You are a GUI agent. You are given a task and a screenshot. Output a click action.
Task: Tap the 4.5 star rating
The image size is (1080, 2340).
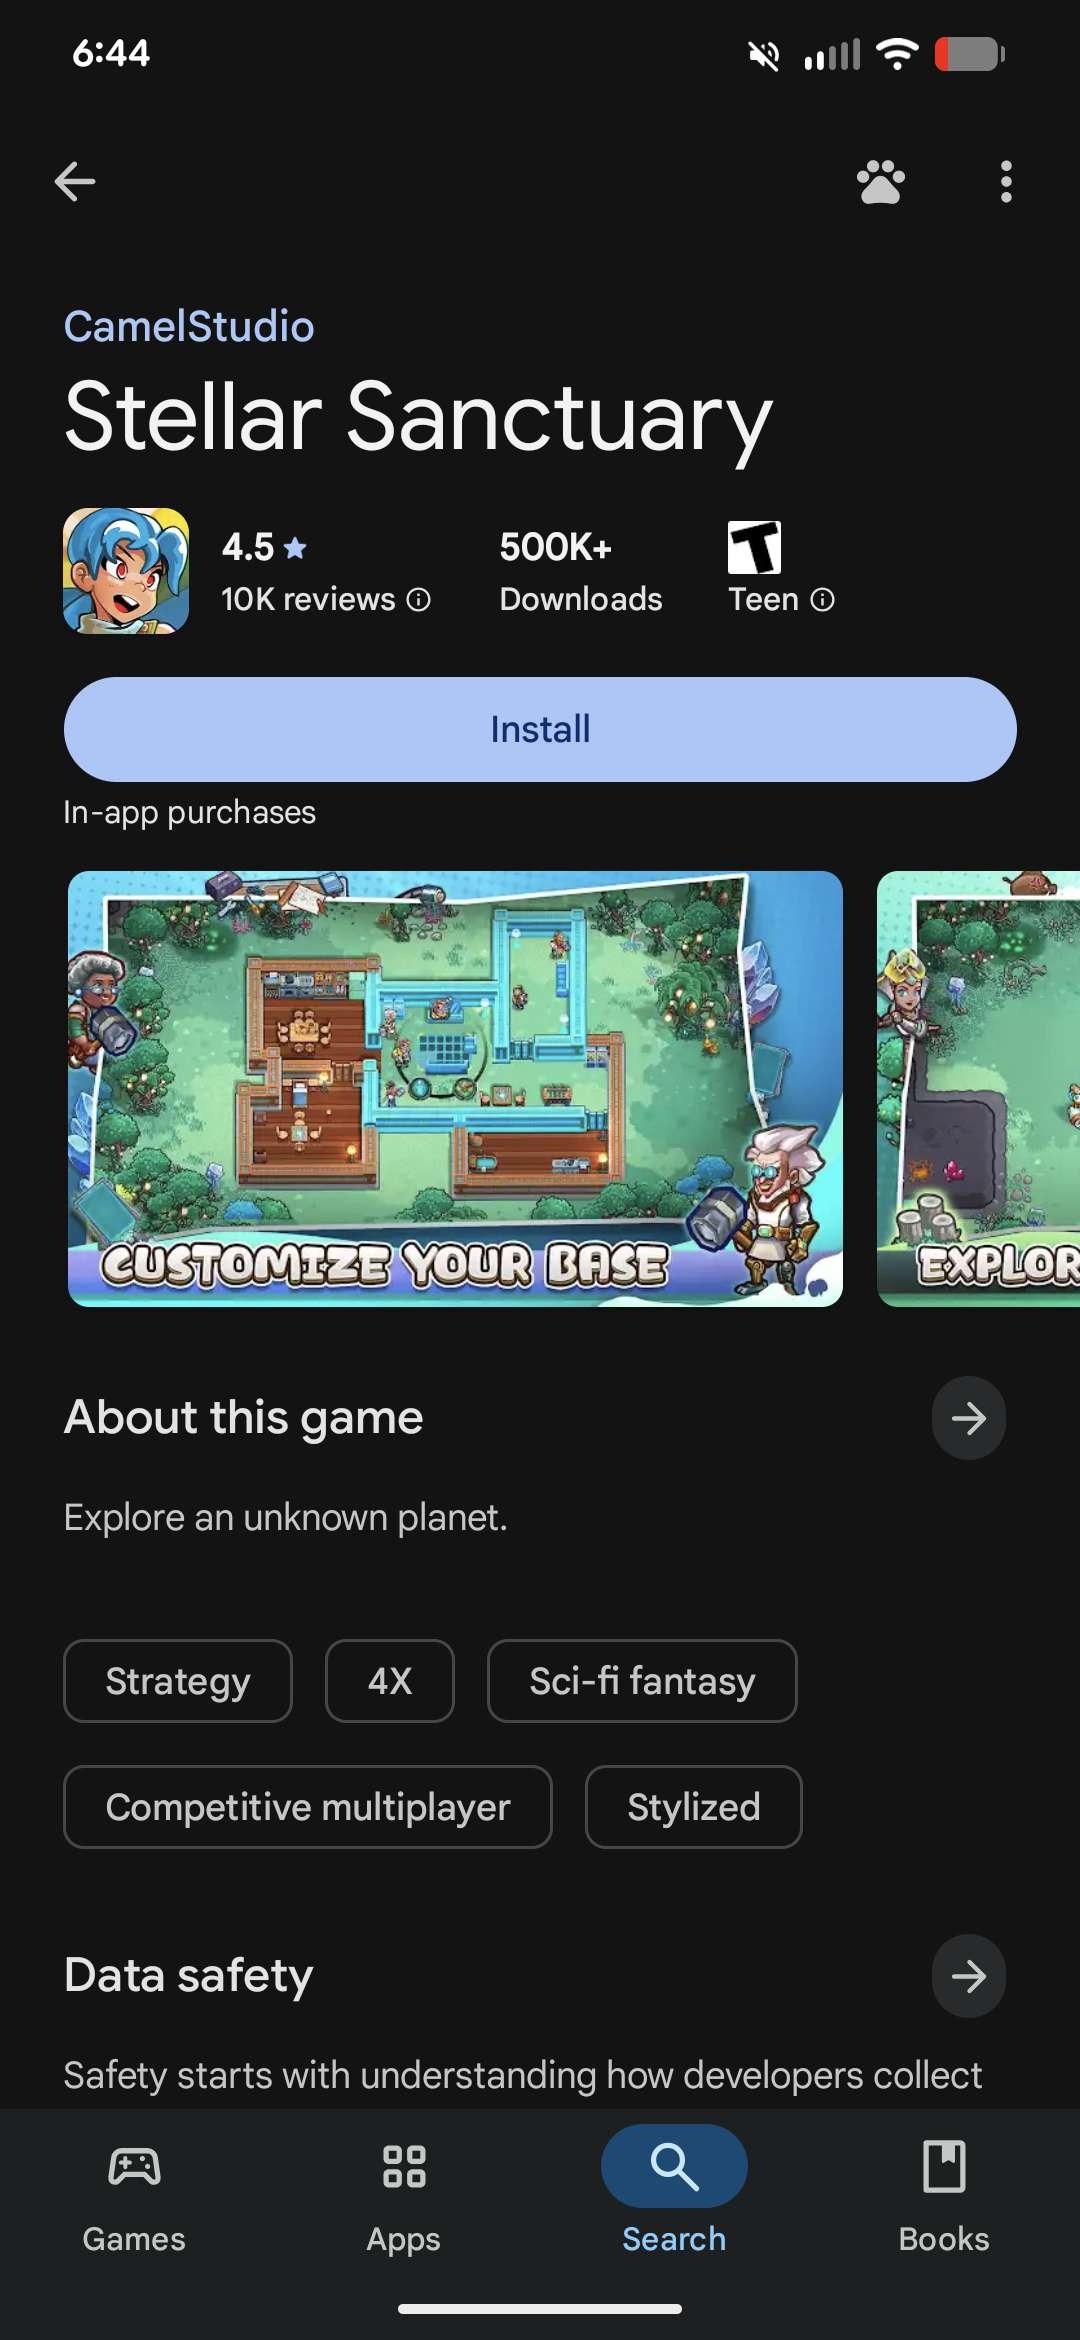pyautogui.click(x=264, y=547)
